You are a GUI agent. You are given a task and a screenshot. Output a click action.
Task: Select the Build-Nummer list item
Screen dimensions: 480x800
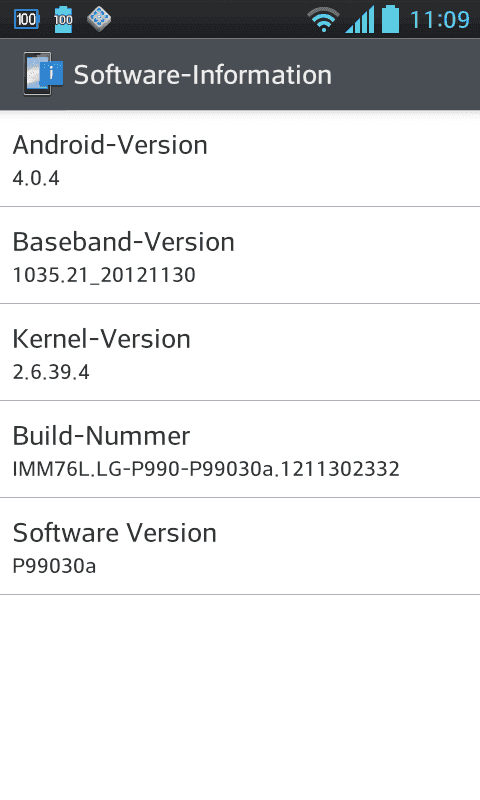pyautogui.click(x=240, y=449)
